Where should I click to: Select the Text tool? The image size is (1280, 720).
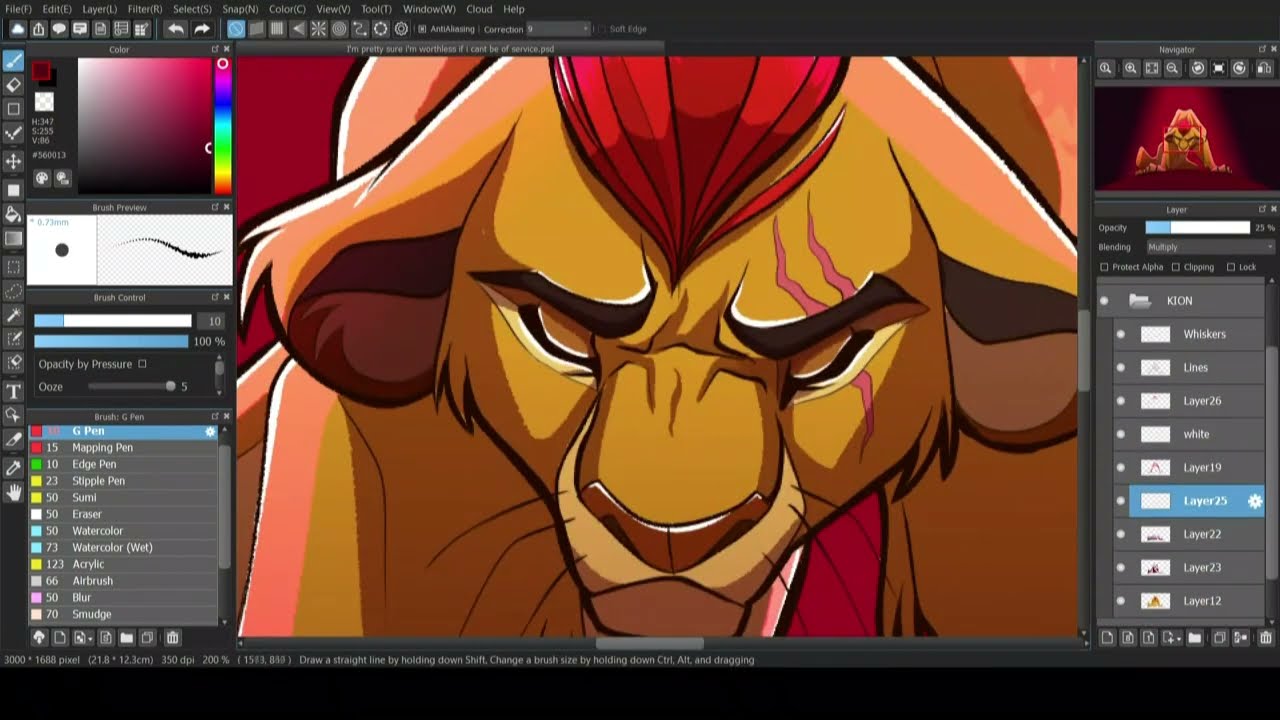click(13, 390)
